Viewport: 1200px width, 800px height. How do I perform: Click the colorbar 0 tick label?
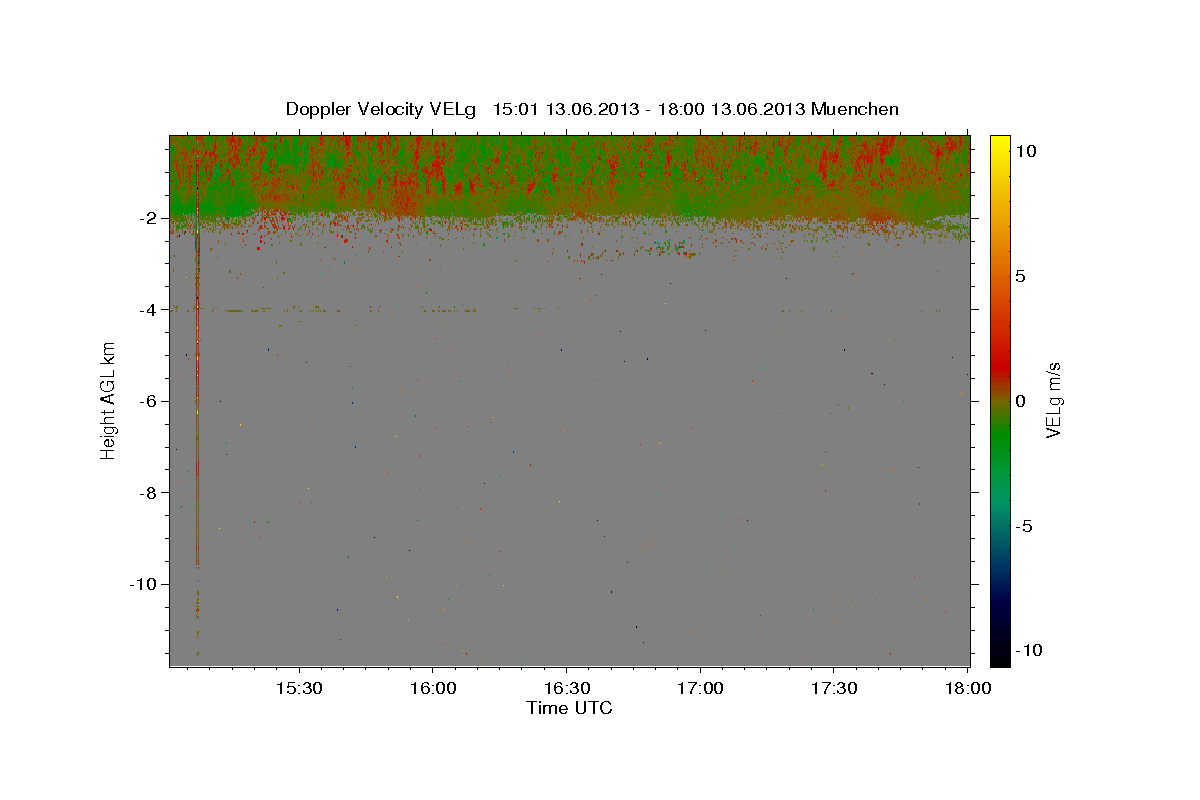click(x=1021, y=401)
